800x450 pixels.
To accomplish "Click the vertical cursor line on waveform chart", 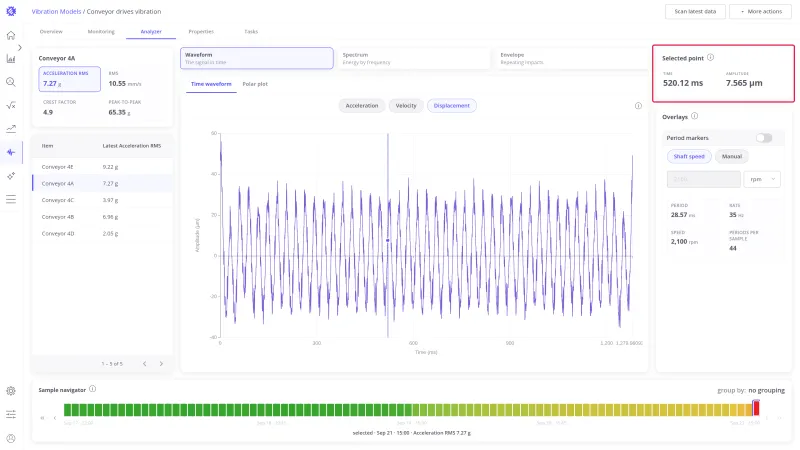I will (388, 235).
